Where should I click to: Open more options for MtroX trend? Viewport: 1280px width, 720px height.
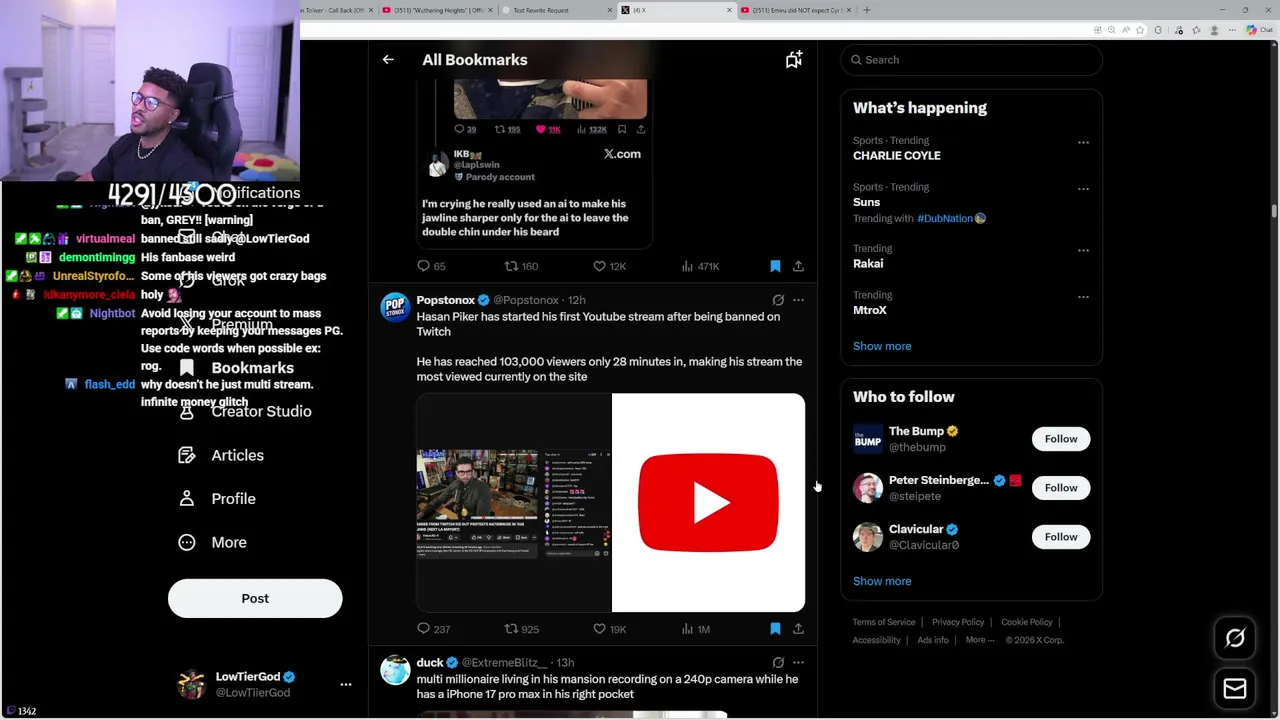(1083, 296)
